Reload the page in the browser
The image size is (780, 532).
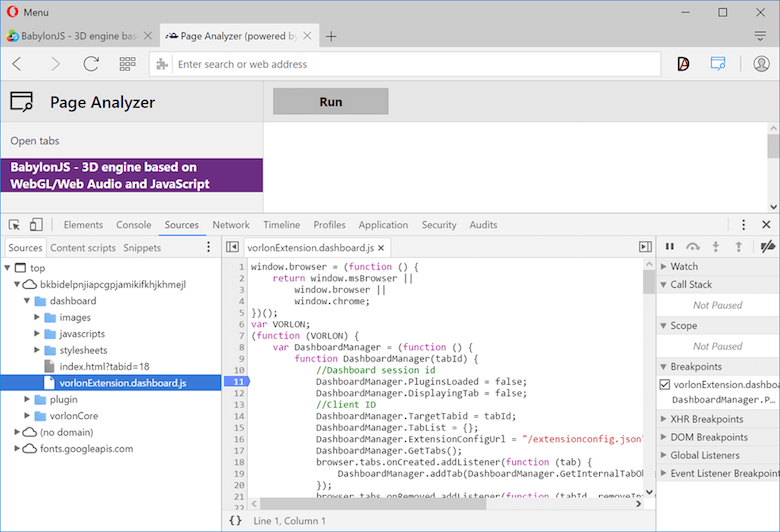[x=91, y=64]
